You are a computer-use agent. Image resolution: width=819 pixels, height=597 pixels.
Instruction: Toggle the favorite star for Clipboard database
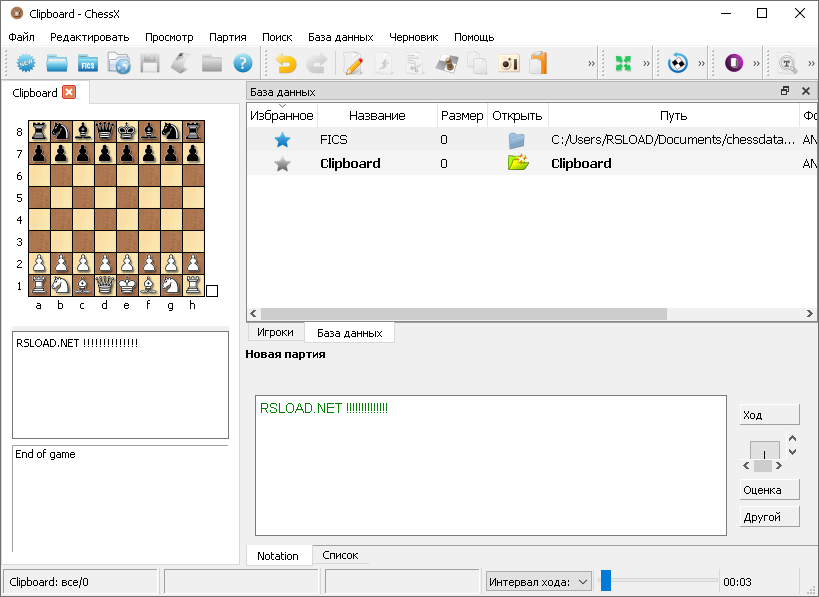point(281,163)
